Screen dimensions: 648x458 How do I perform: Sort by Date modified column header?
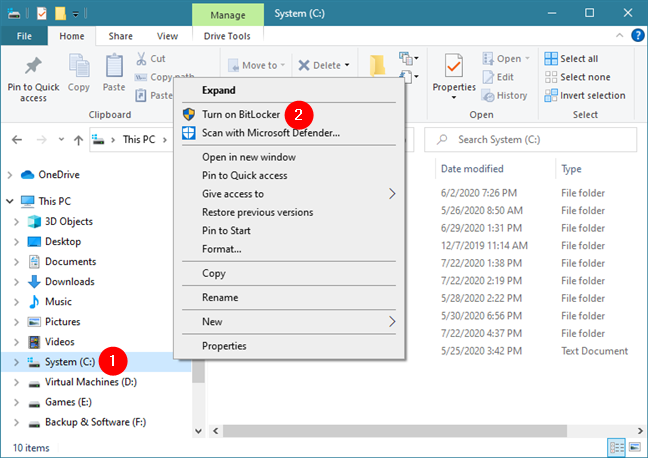point(472,169)
